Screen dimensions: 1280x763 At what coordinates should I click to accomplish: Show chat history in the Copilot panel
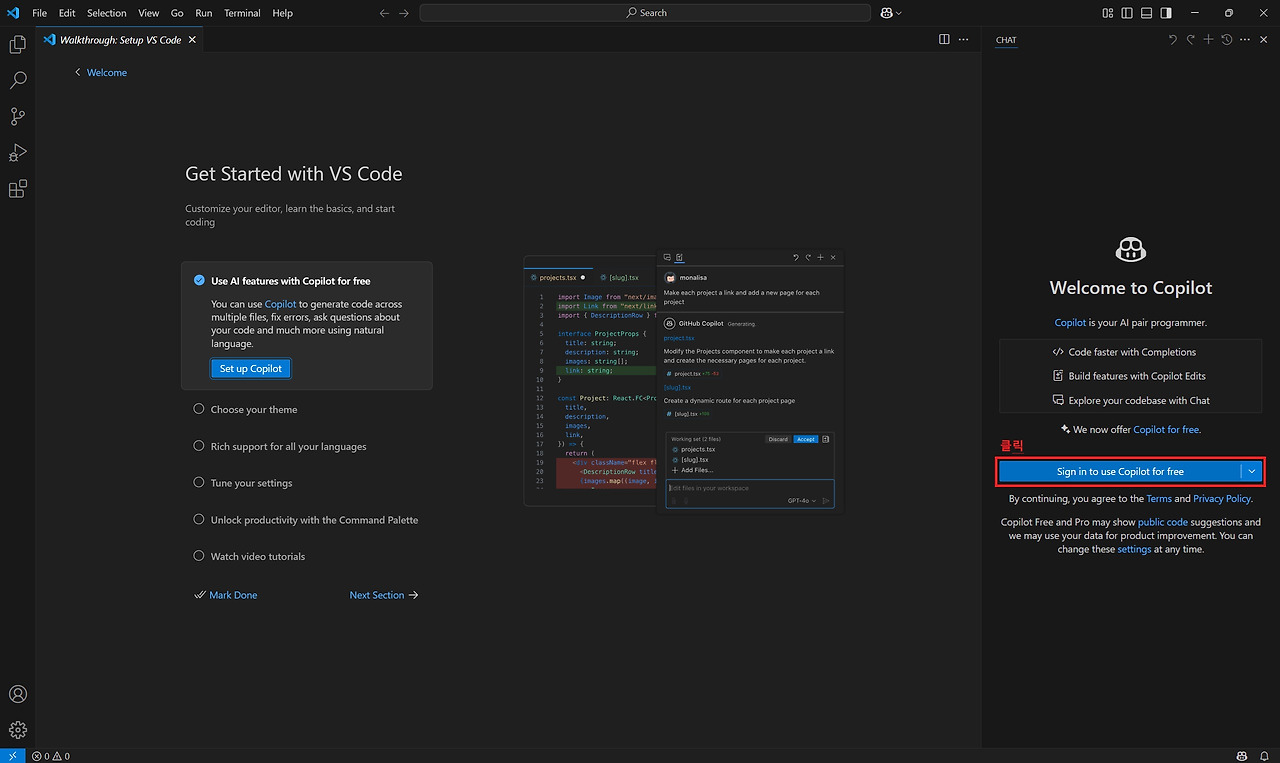point(1226,39)
